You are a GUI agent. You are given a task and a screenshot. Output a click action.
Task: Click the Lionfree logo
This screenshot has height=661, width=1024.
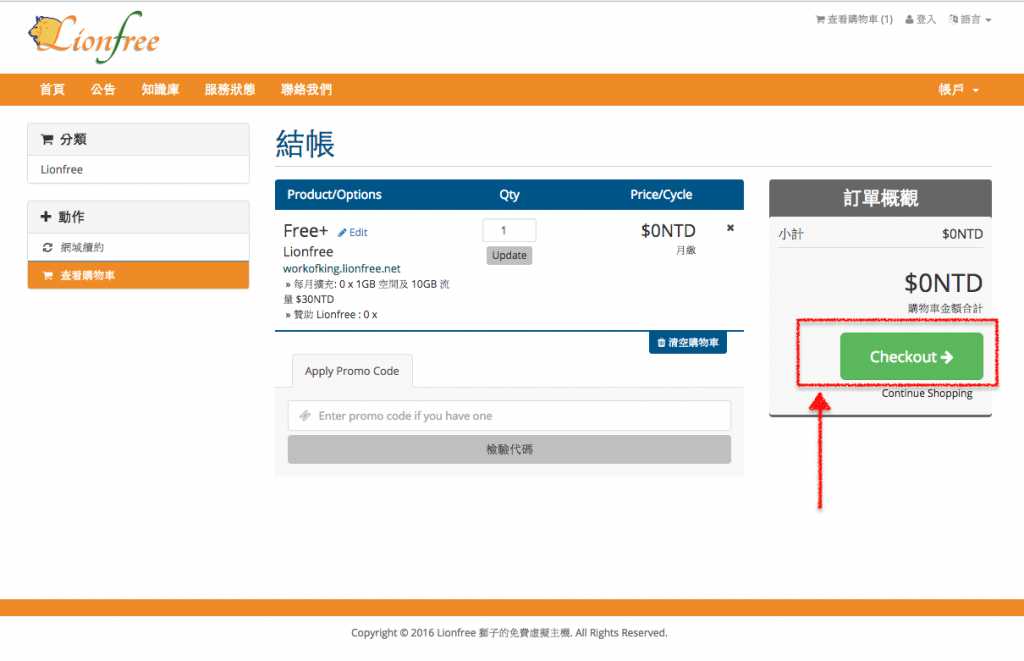[x=94, y=37]
